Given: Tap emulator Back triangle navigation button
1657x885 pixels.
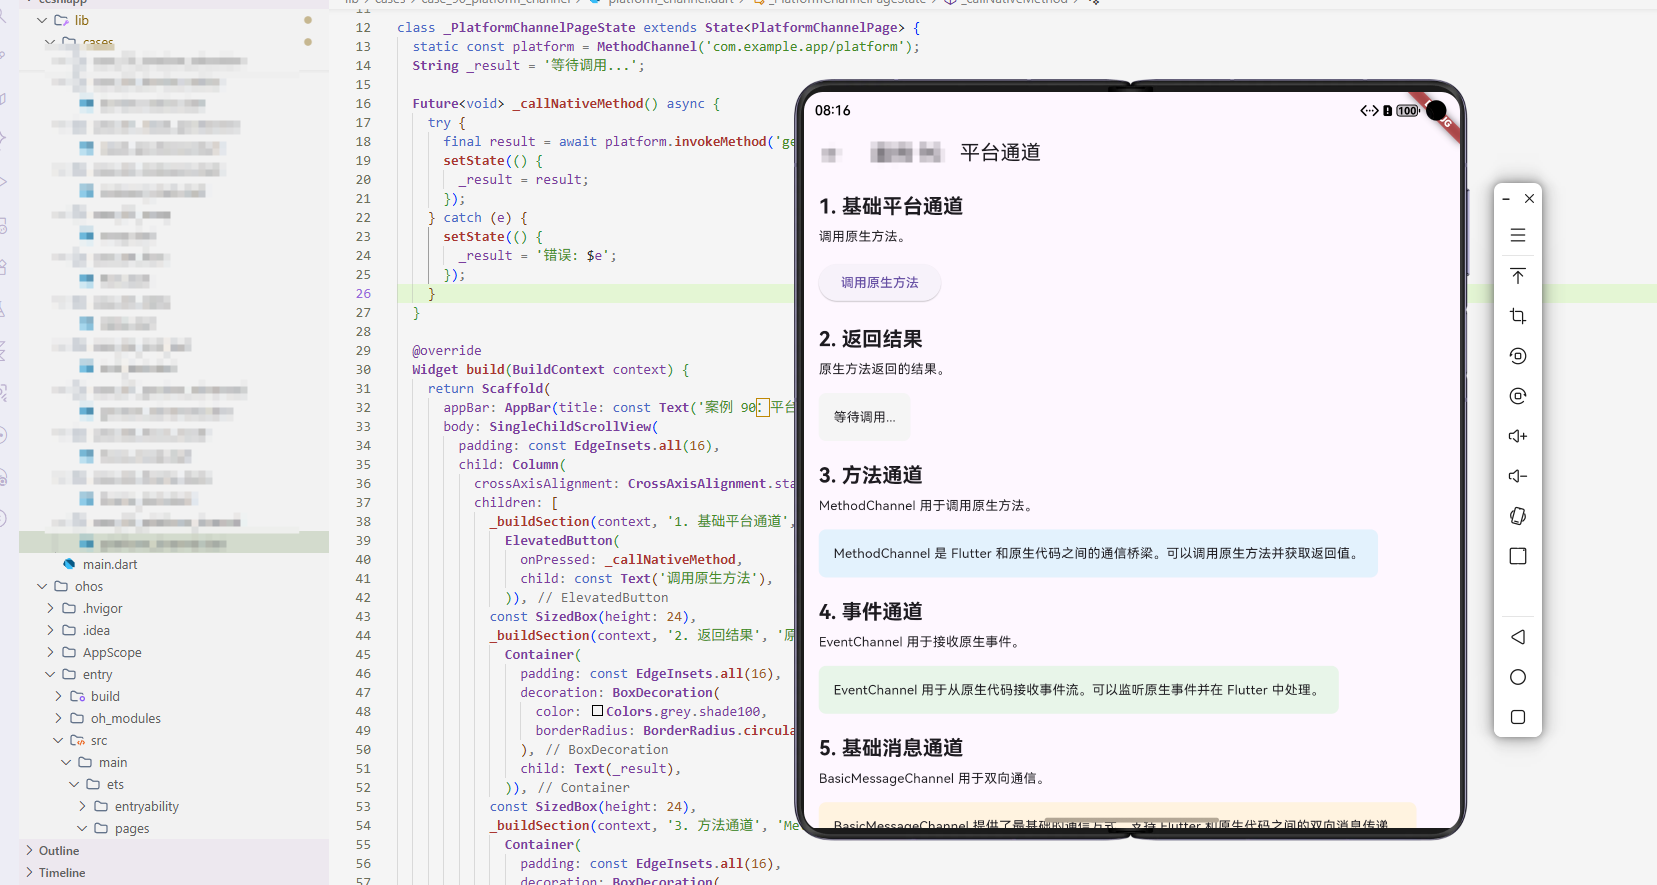Looking at the screenshot, I should (x=1517, y=637).
